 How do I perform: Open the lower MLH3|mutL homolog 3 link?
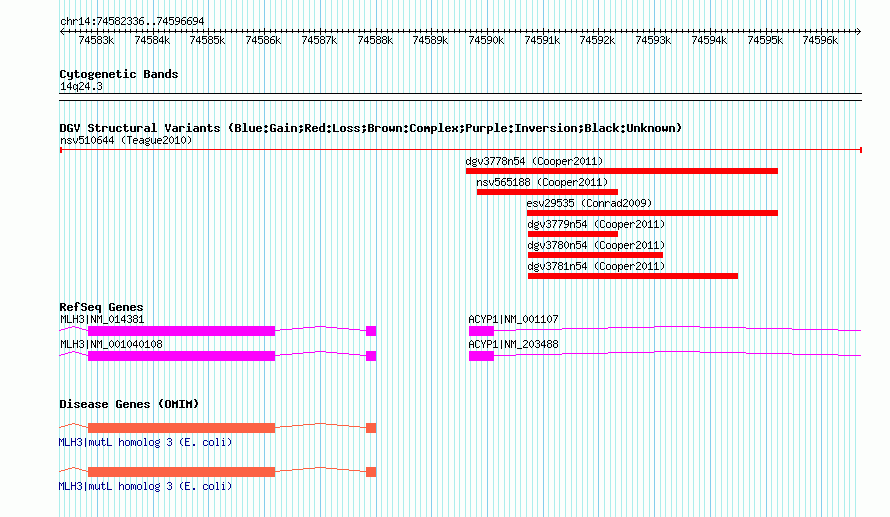(145, 486)
